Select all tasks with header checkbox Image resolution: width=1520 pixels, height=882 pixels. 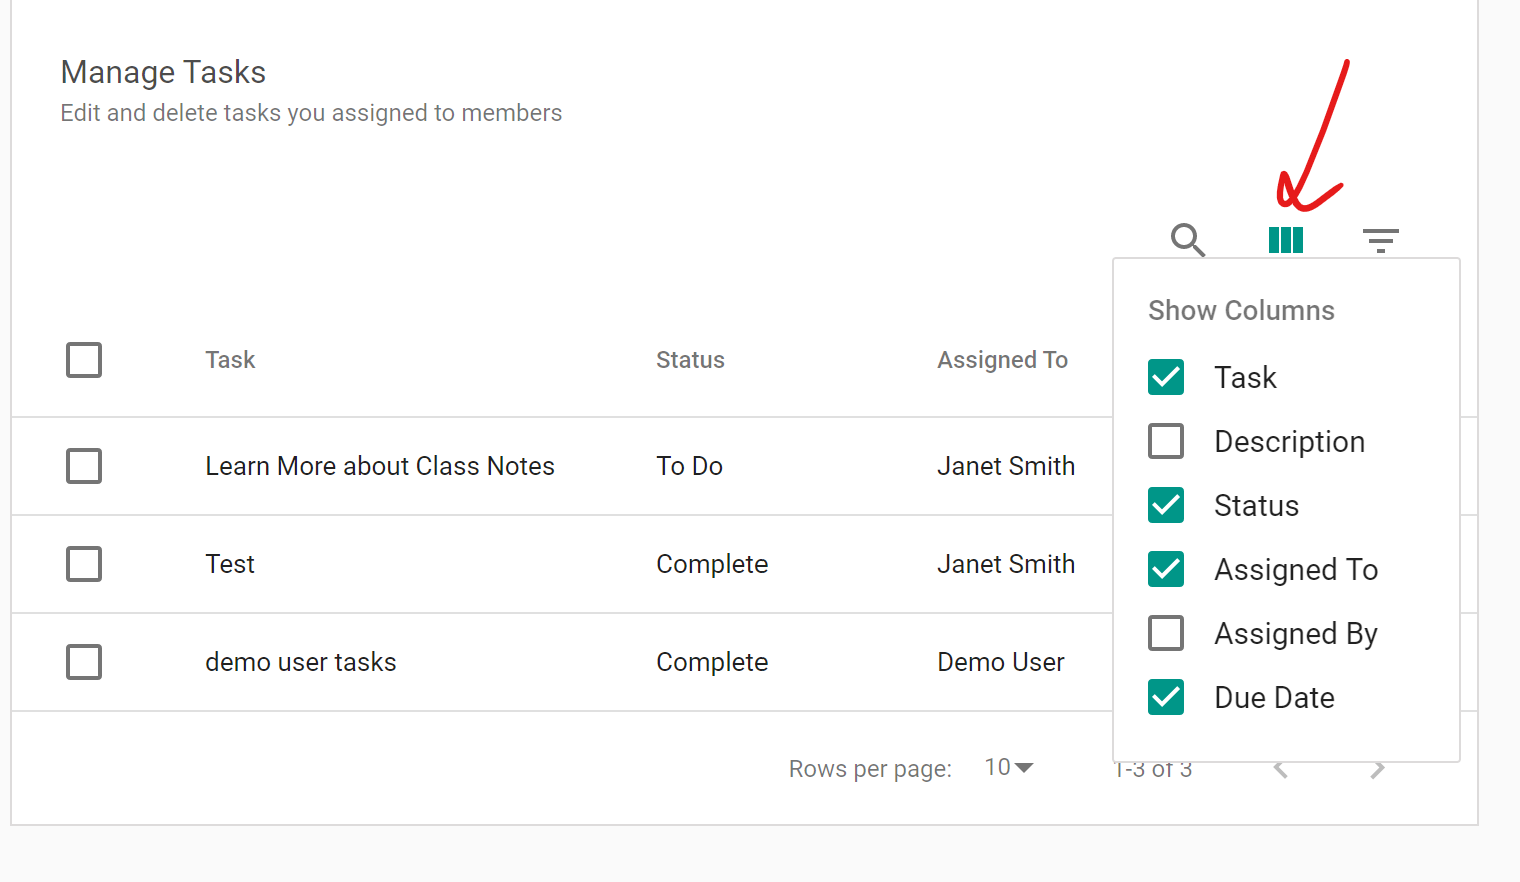pyautogui.click(x=84, y=360)
